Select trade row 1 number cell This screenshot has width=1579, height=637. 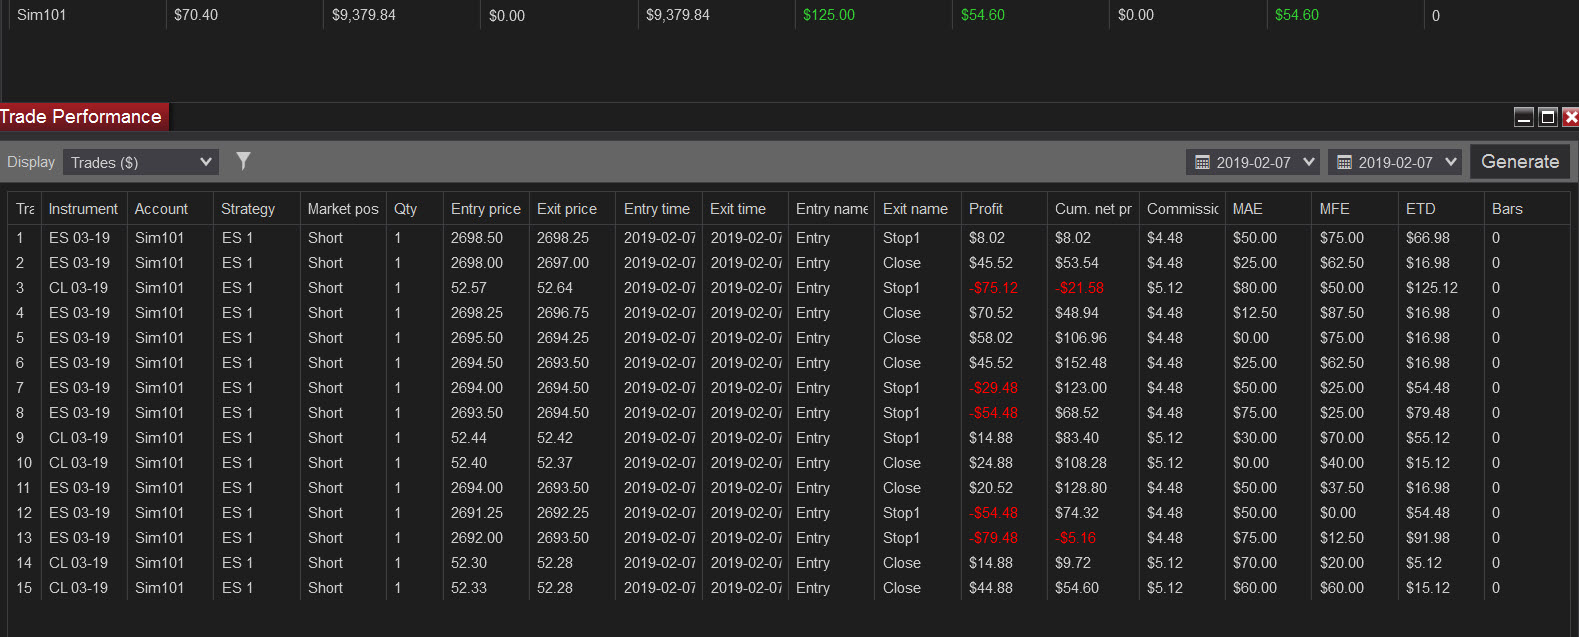[20, 238]
